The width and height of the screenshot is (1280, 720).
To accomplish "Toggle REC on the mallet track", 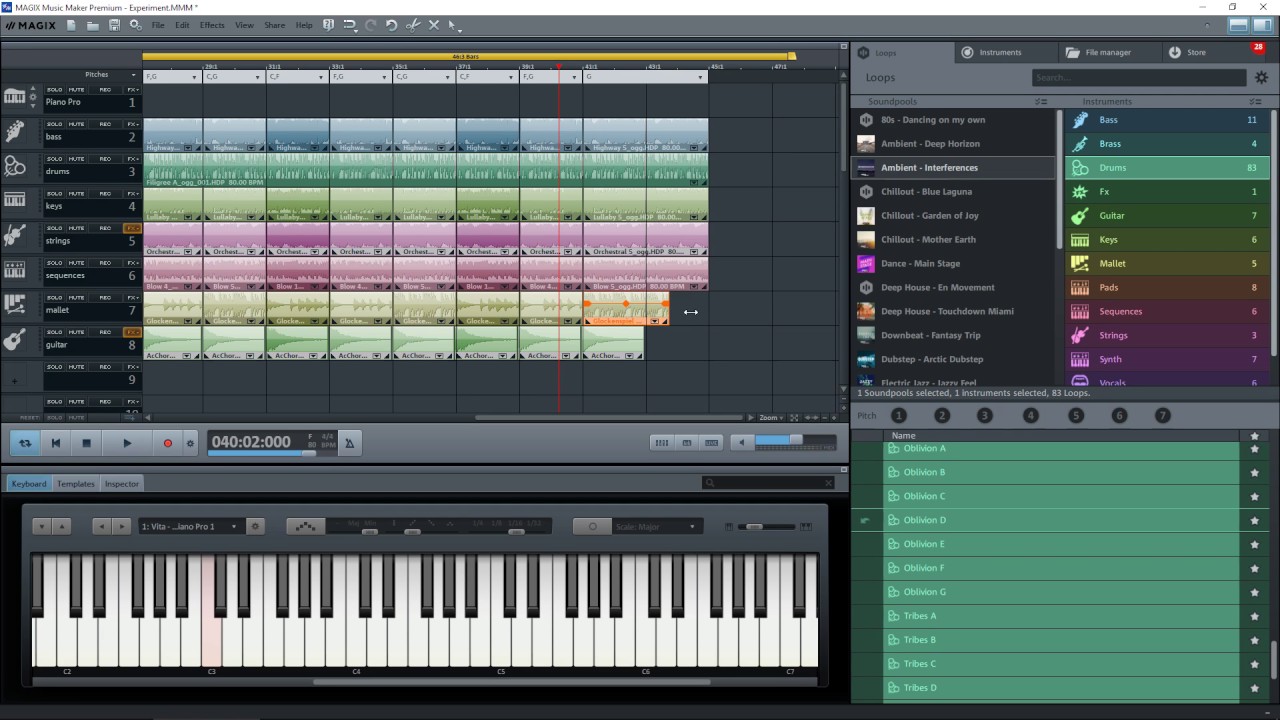I will [x=105, y=298].
